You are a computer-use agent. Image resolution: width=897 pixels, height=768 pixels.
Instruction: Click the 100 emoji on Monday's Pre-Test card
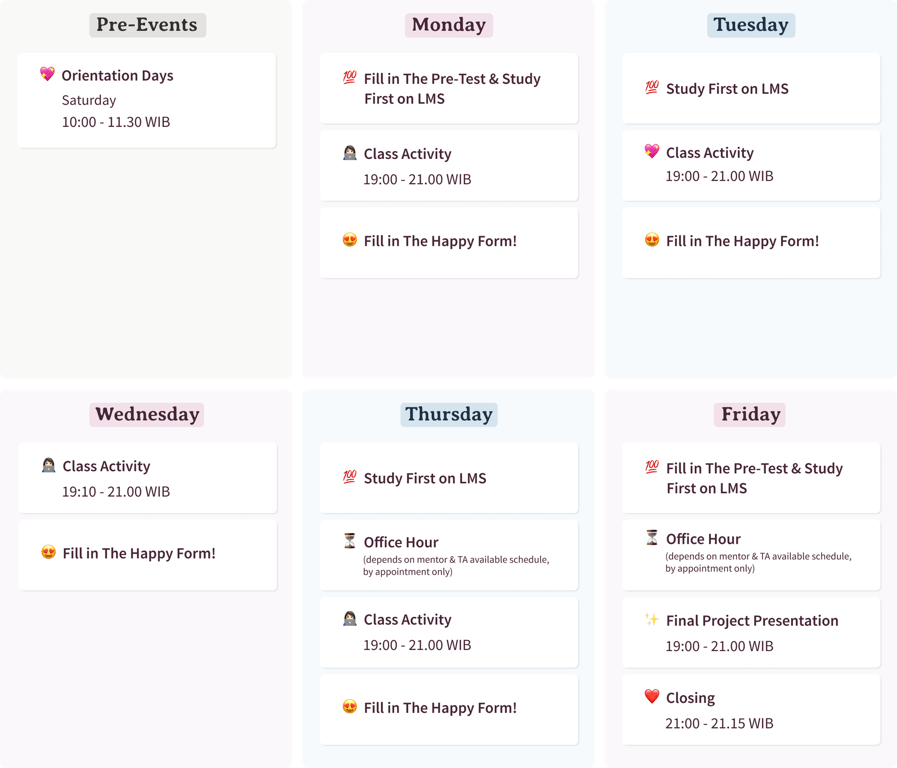(x=350, y=77)
